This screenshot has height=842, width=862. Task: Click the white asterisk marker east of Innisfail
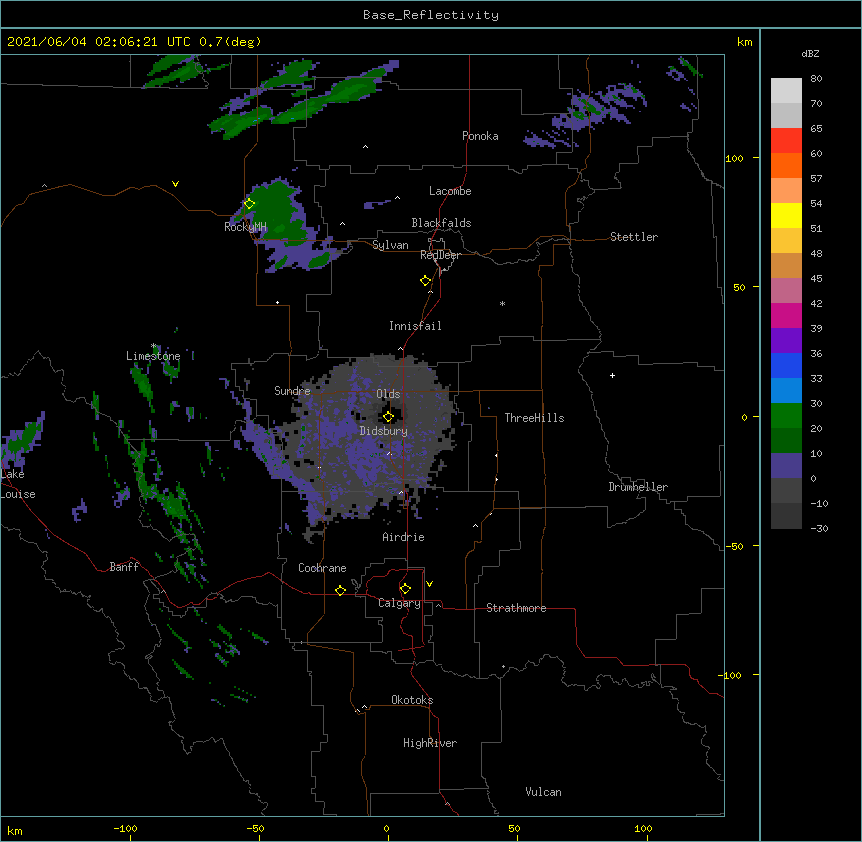point(502,303)
